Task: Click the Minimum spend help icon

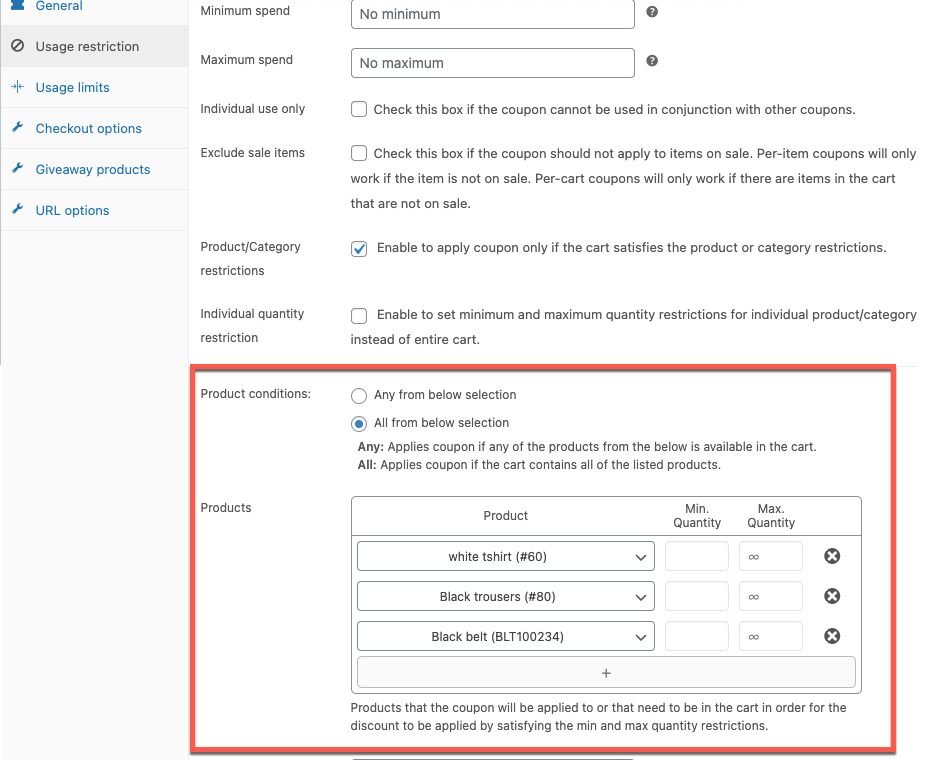Action: point(652,12)
